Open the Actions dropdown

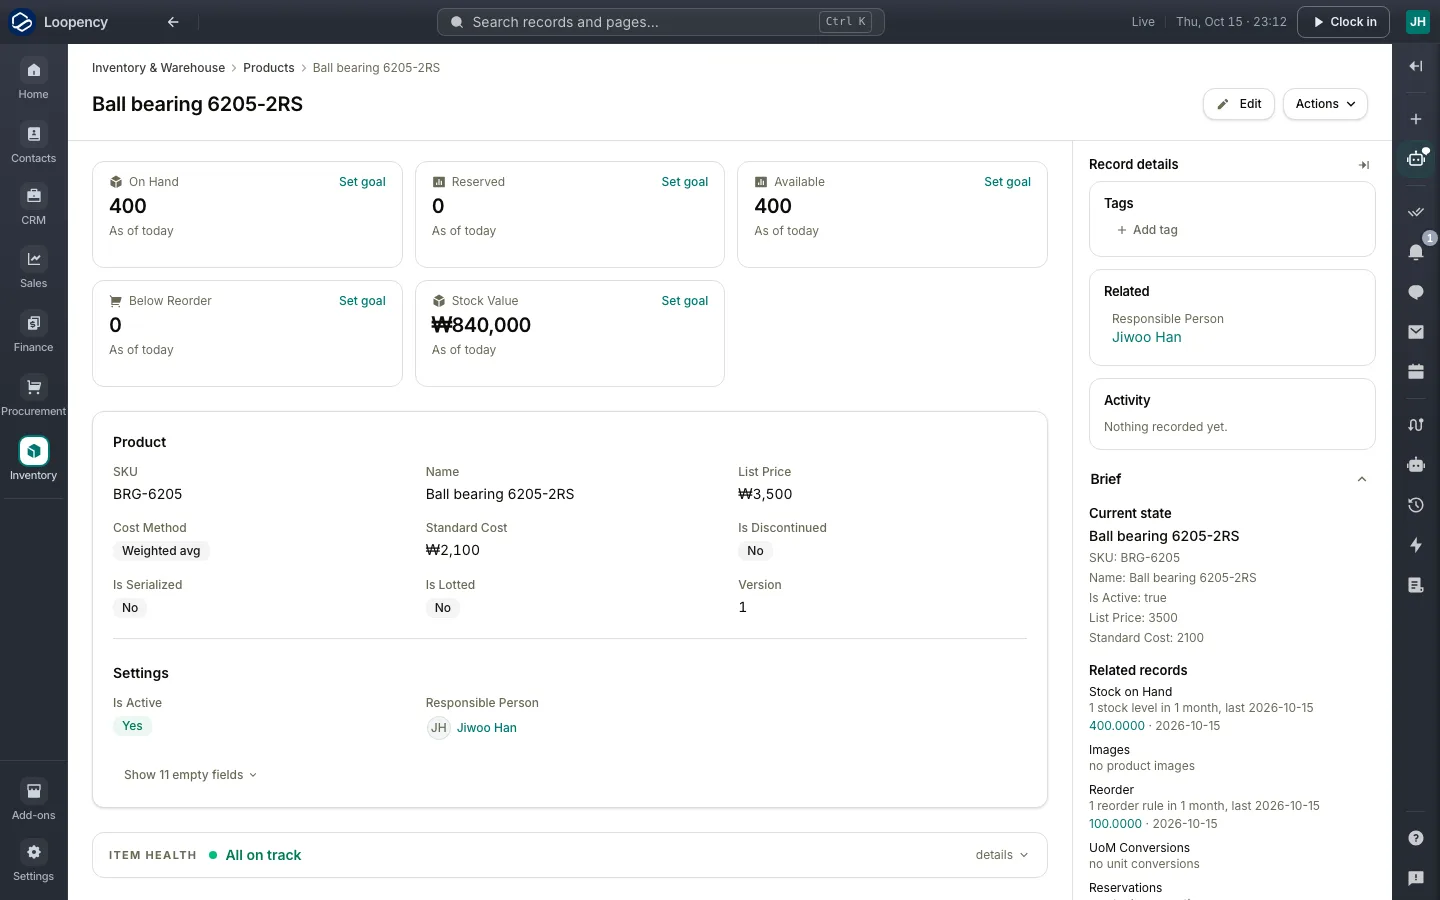click(x=1325, y=104)
